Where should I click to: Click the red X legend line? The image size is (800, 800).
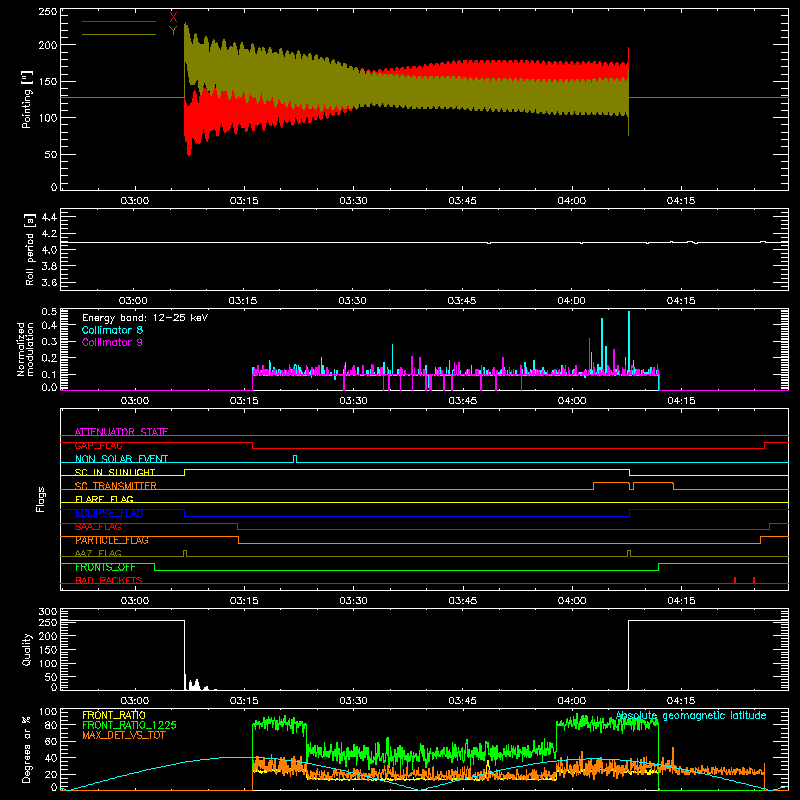pyautogui.click(x=118, y=21)
